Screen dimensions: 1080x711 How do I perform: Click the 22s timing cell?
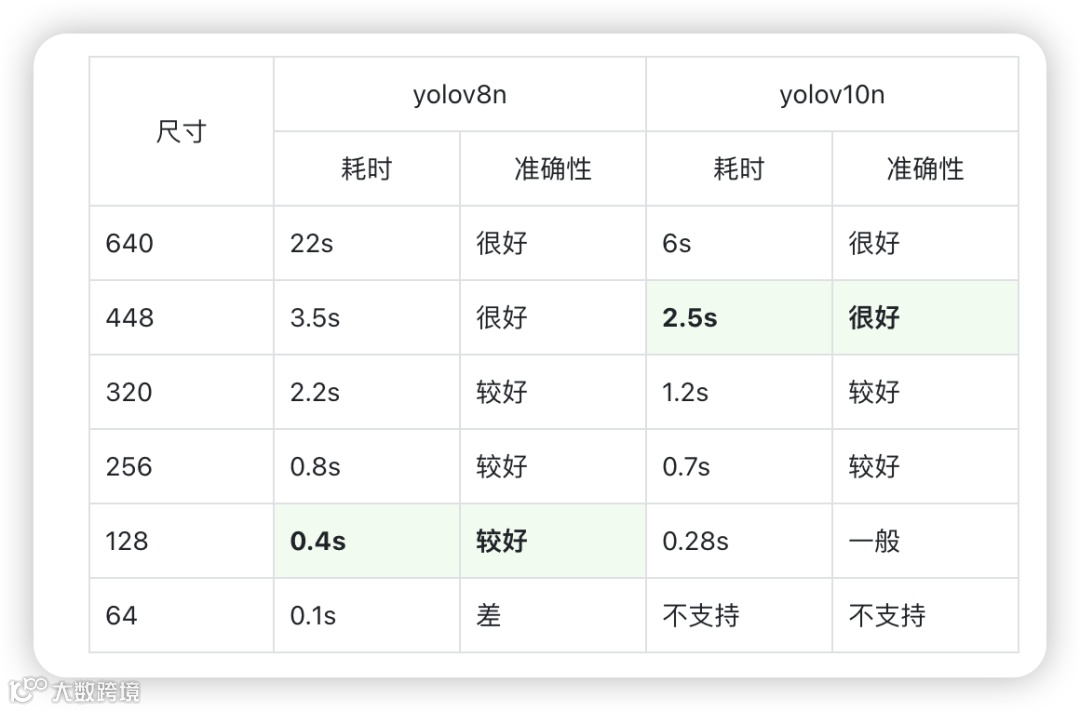click(x=366, y=243)
